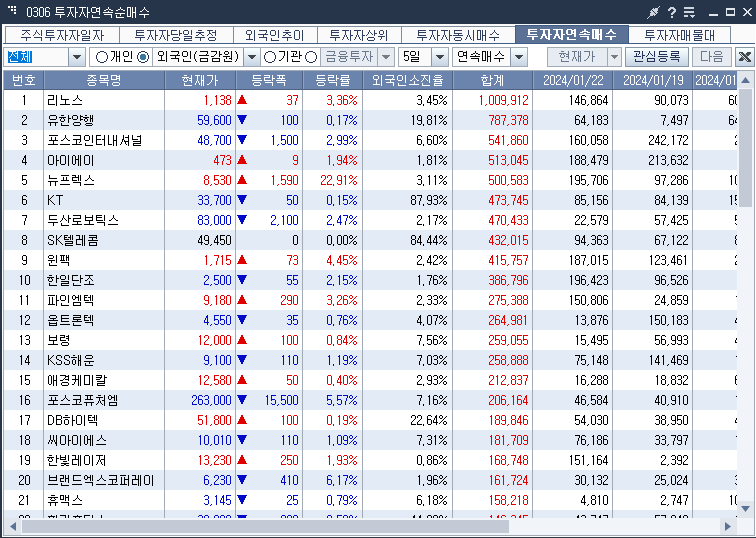Click the 22.91% change rate cell
The height and width of the screenshot is (538, 756).
[x=338, y=180]
